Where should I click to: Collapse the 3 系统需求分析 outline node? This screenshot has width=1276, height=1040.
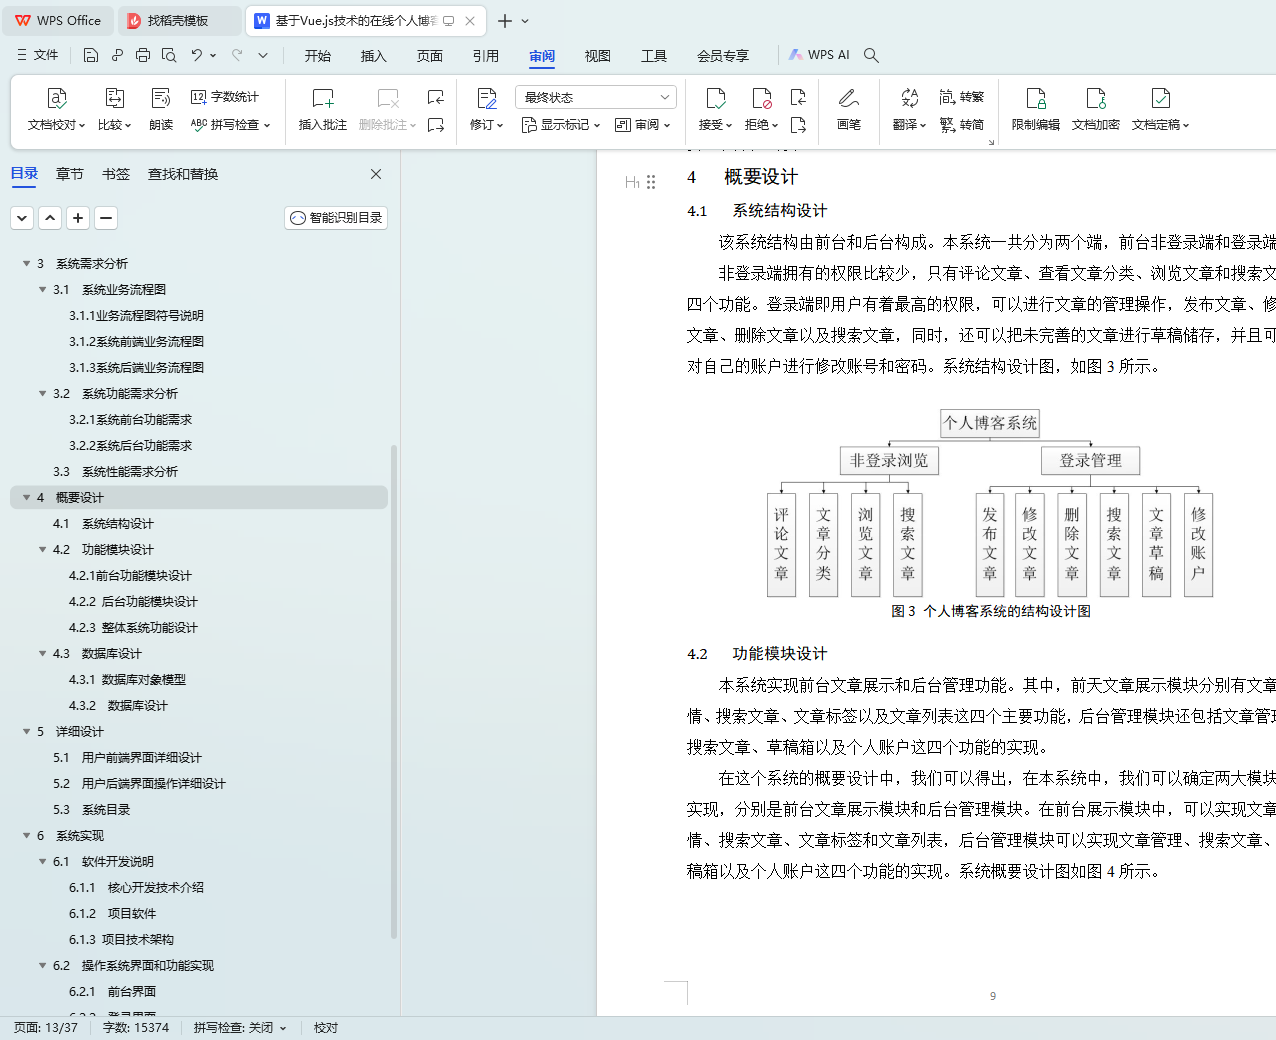point(26,264)
